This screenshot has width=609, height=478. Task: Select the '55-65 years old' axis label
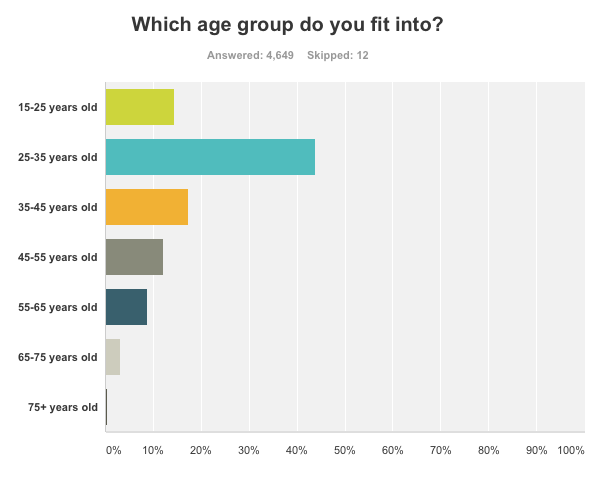pyautogui.click(x=58, y=307)
